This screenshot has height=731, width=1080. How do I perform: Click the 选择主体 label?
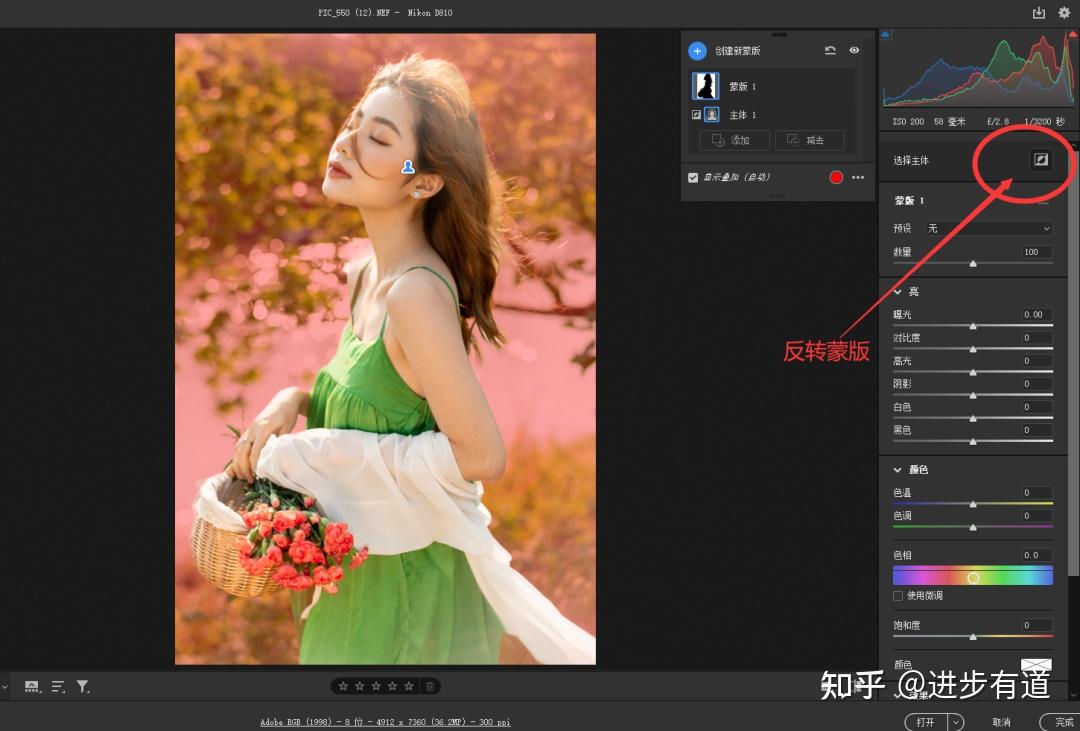point(911,161)
